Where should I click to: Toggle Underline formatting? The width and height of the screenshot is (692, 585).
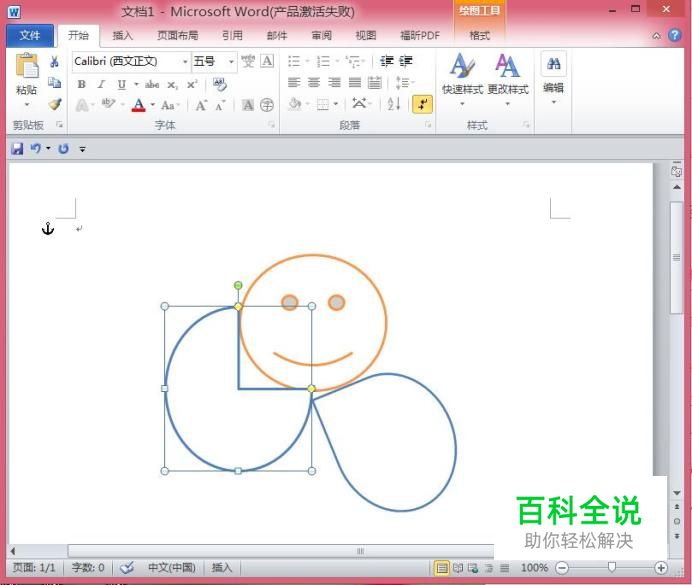coord(121,84)
